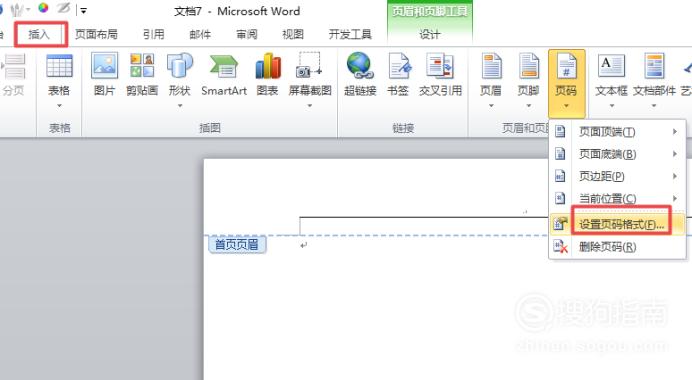Open the 剪贴画 clip art icon
Screen dimensions: 692x380
pyautogui.click(x=142, y=66)
